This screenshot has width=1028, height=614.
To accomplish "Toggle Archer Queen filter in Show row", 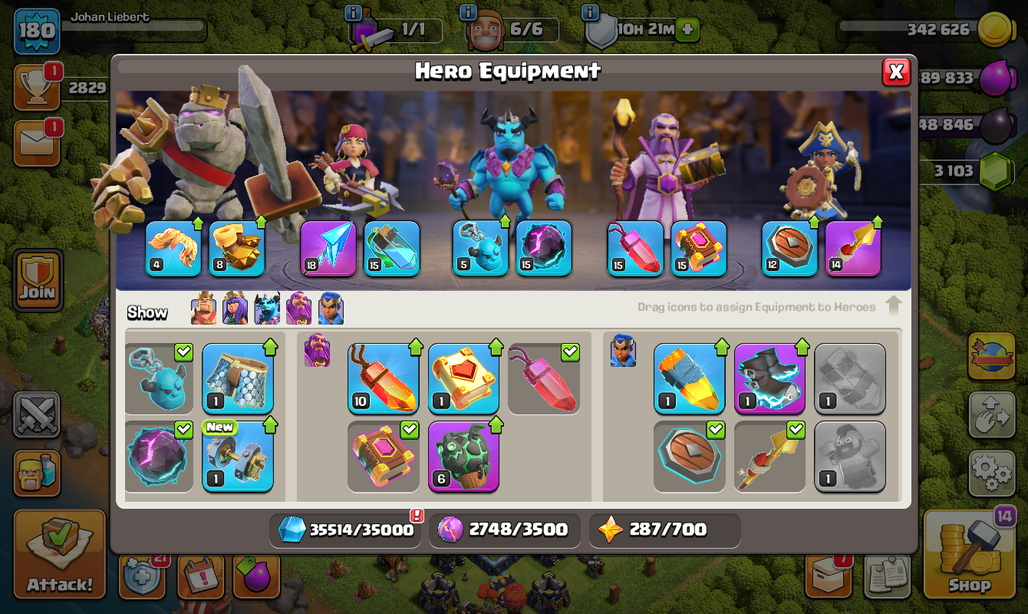I will (x=235, y=309).
